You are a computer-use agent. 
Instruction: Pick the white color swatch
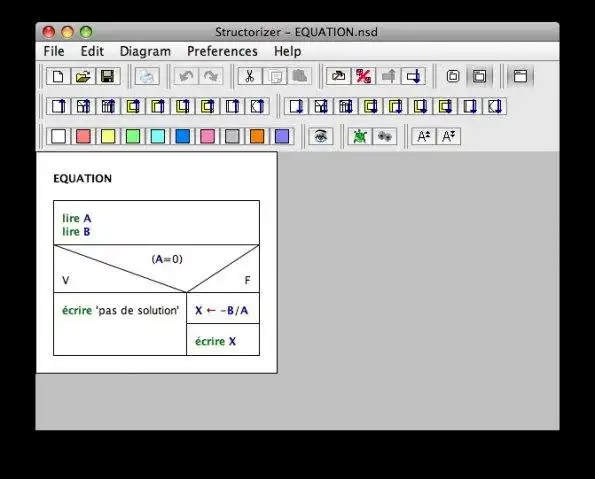58,136
